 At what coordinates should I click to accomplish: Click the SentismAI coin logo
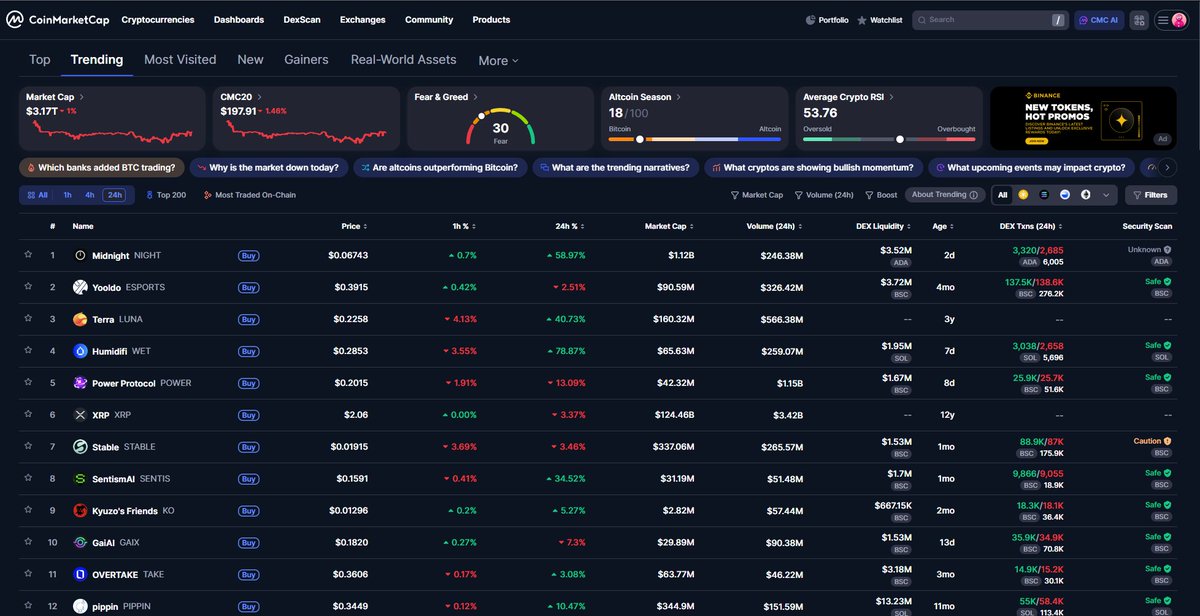point(80,479)
